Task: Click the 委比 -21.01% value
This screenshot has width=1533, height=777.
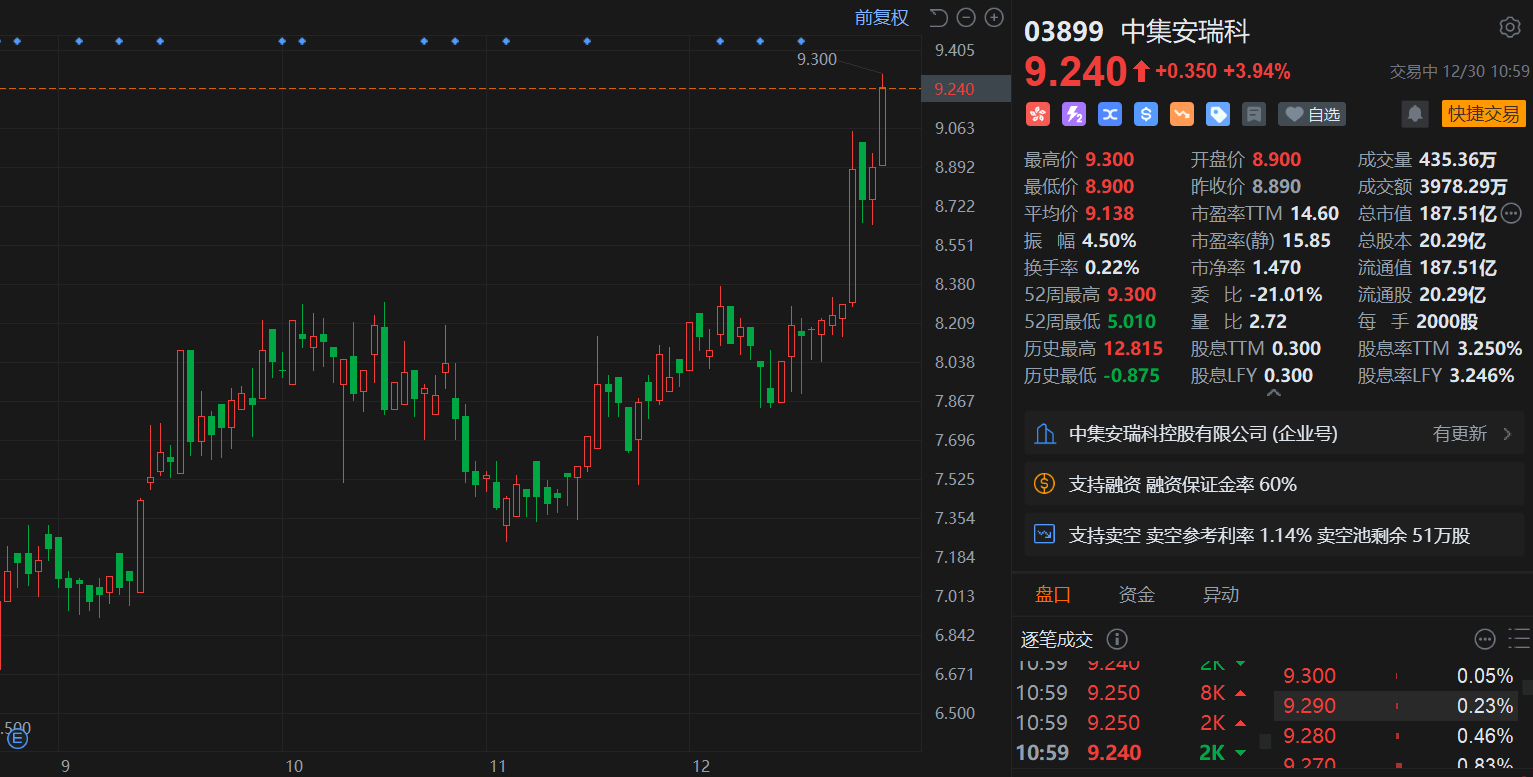Action: tap(1286, 294)
